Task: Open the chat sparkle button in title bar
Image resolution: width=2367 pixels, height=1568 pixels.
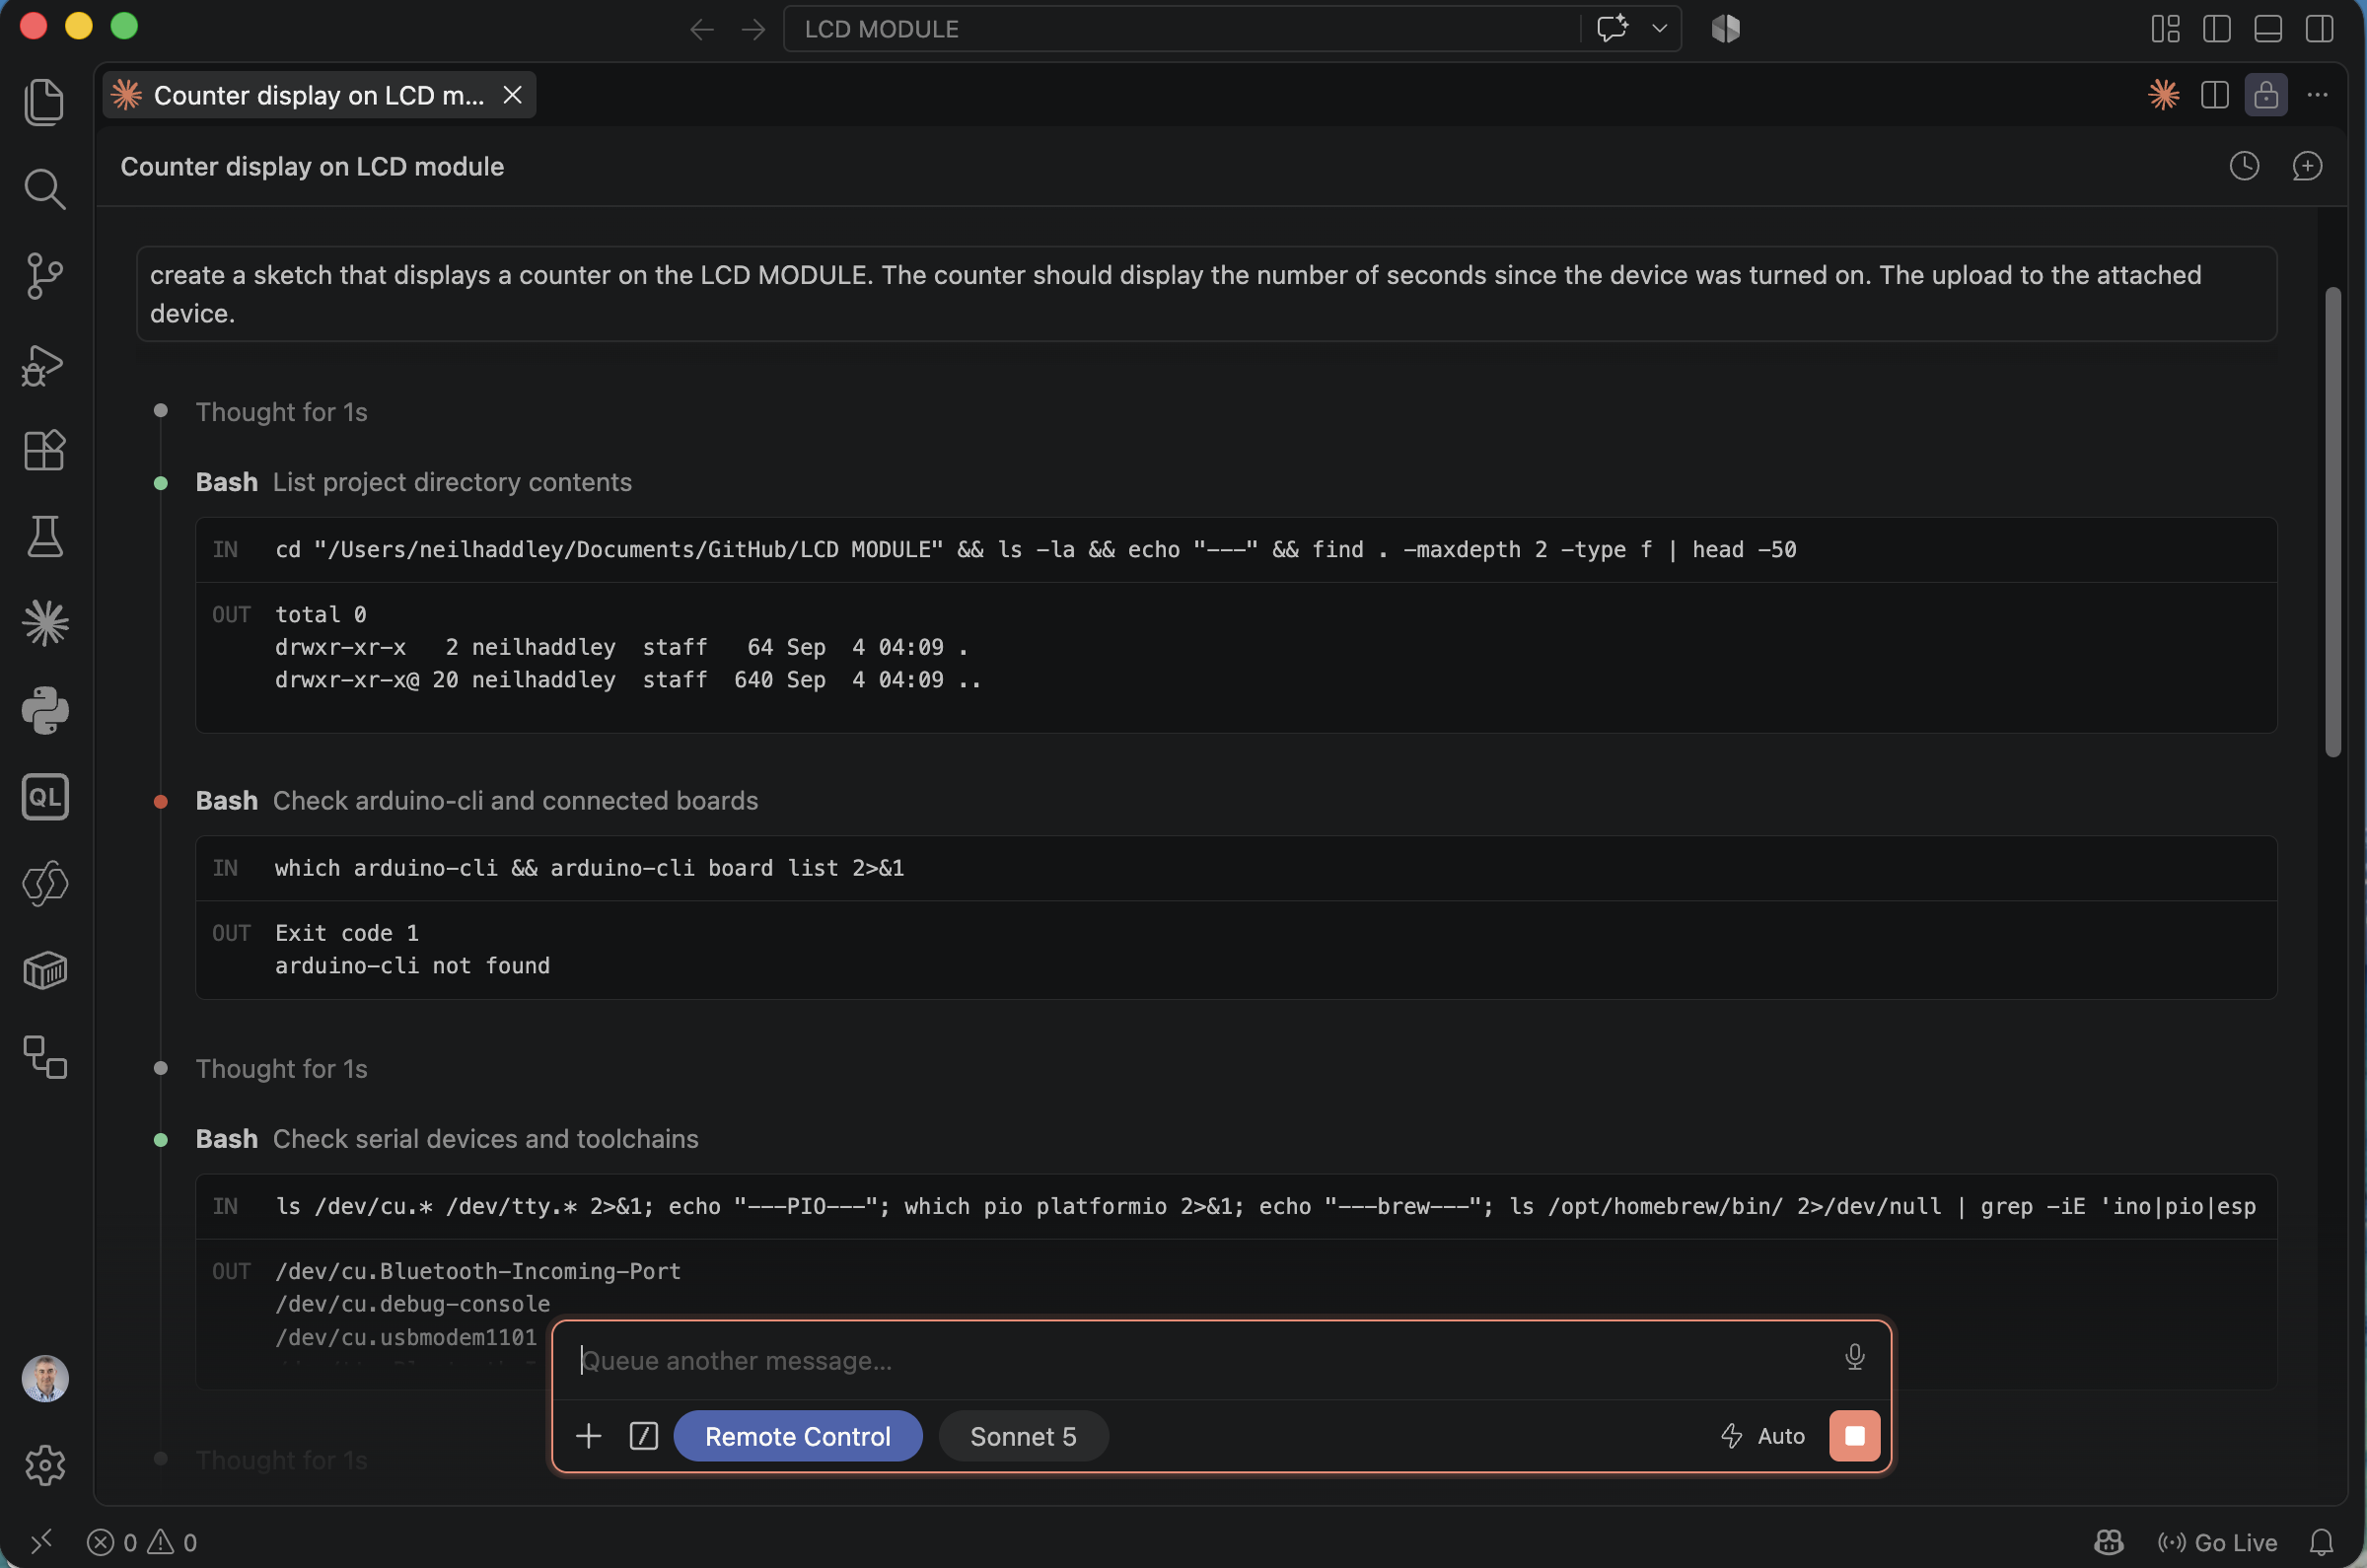Action: point(1612,28)
